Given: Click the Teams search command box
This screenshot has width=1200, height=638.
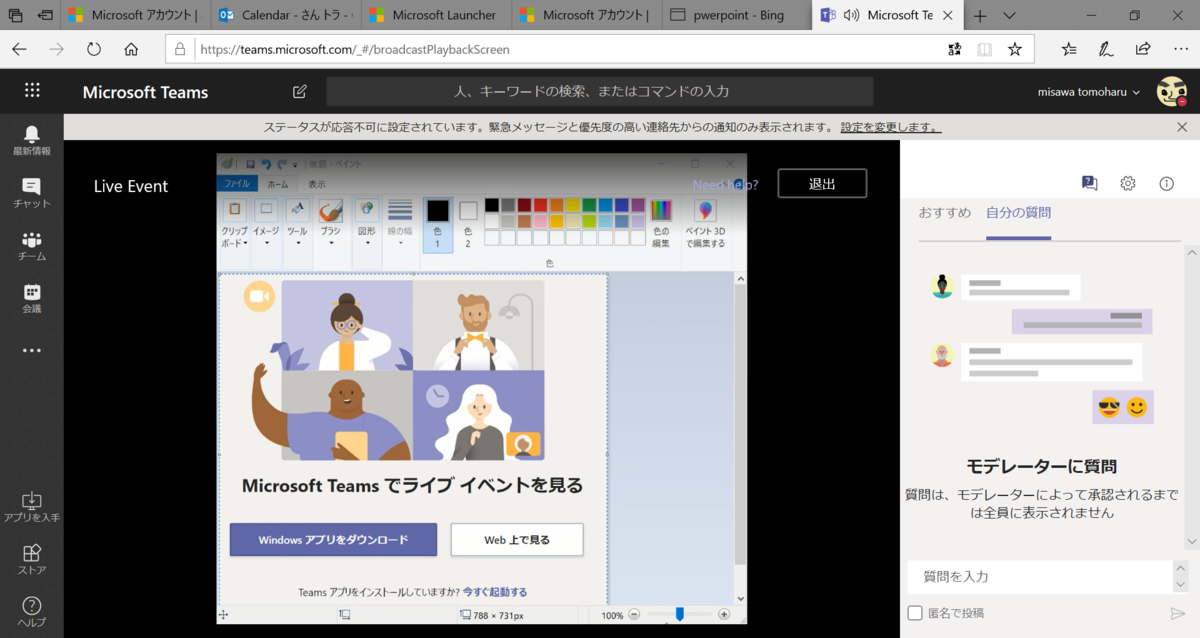Looking at the screenshot, I should (599, 91).
